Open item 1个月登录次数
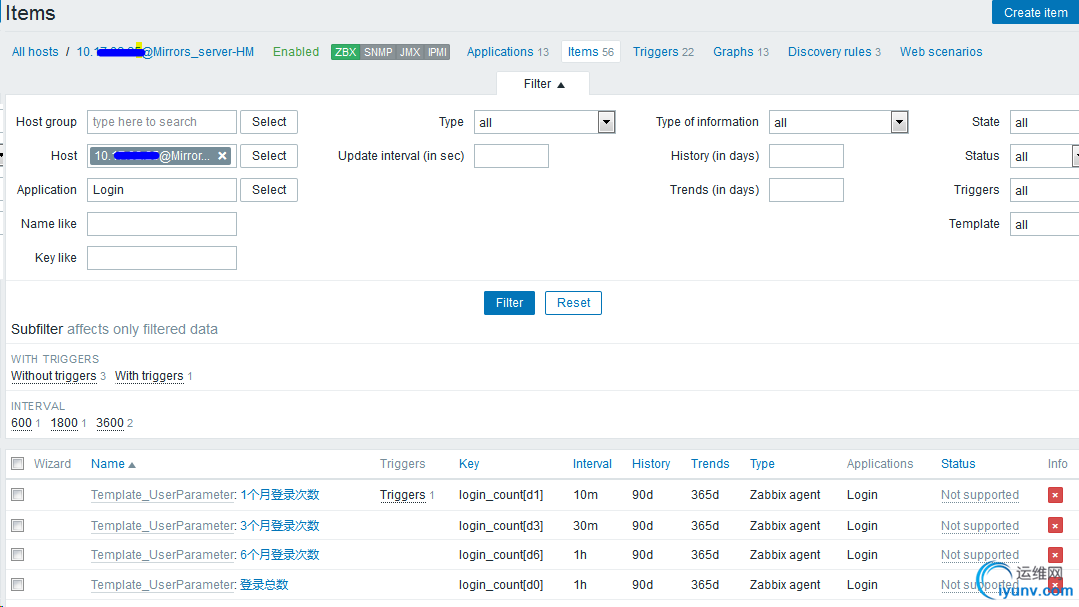The width and height of the screenshot is (1079, 607). pyautogui.click(x=279, y=495)
